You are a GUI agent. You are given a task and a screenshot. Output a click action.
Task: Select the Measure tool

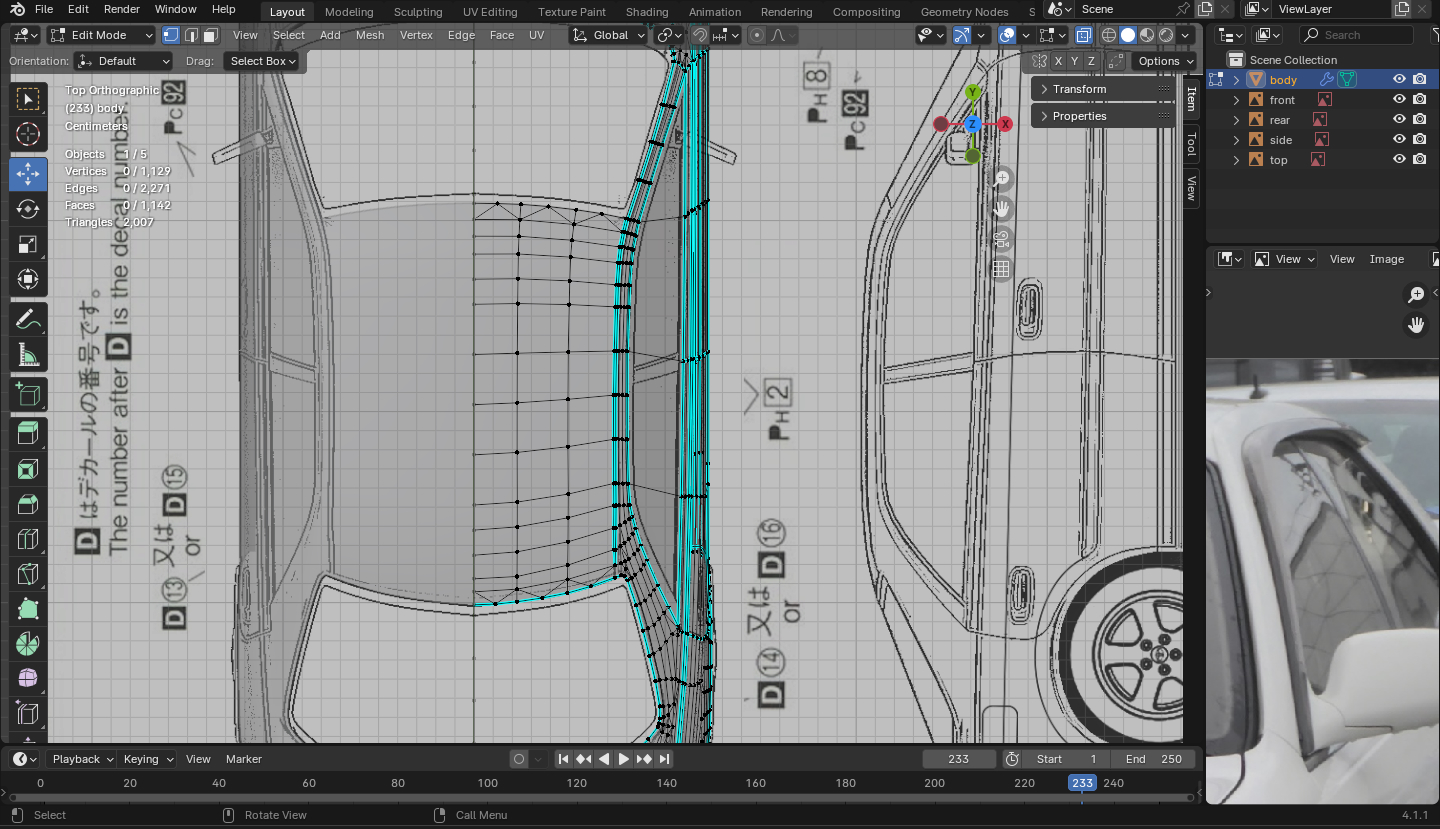[x=28, y=356]
